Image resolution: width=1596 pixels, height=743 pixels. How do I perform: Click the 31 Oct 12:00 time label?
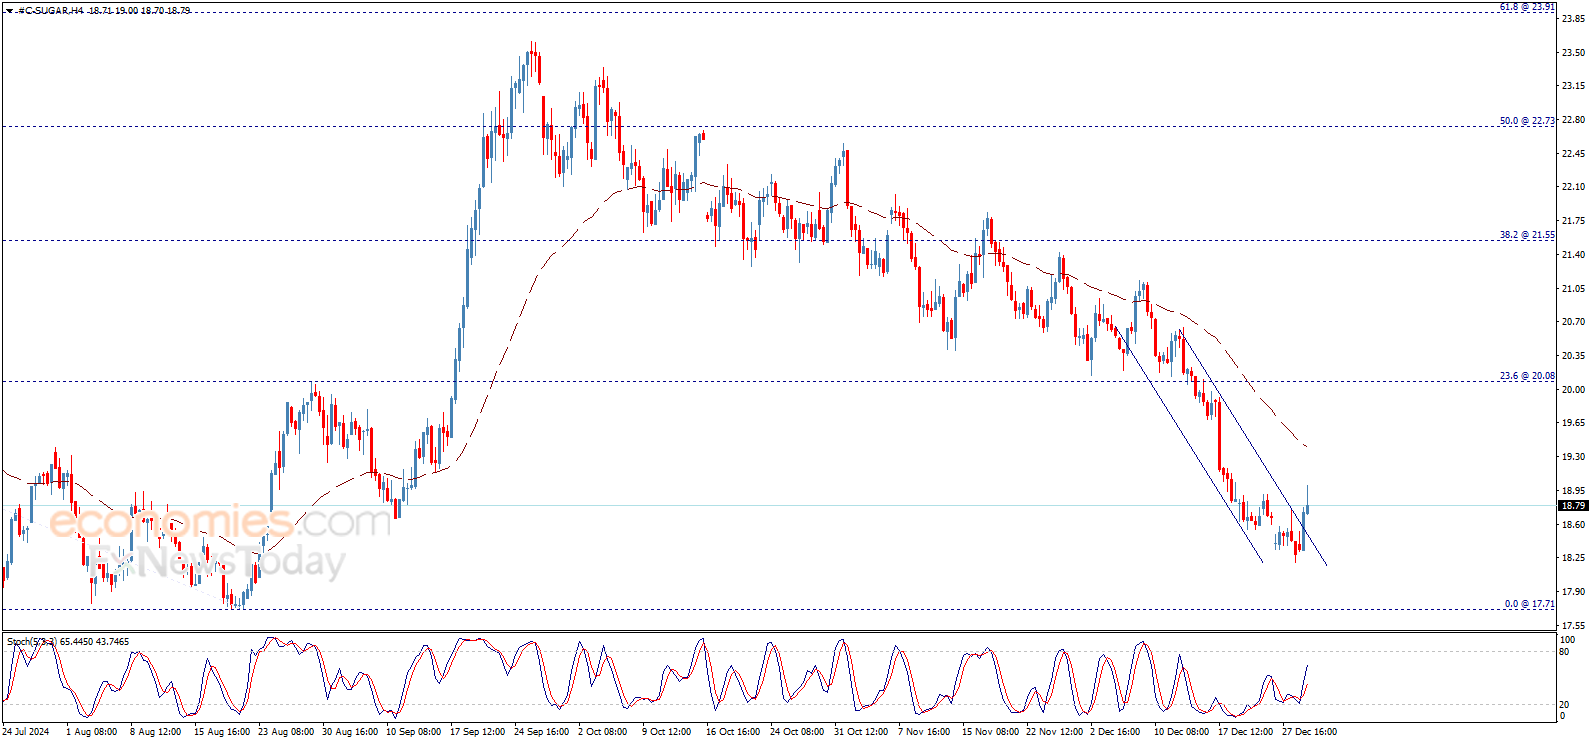point(862,732)
